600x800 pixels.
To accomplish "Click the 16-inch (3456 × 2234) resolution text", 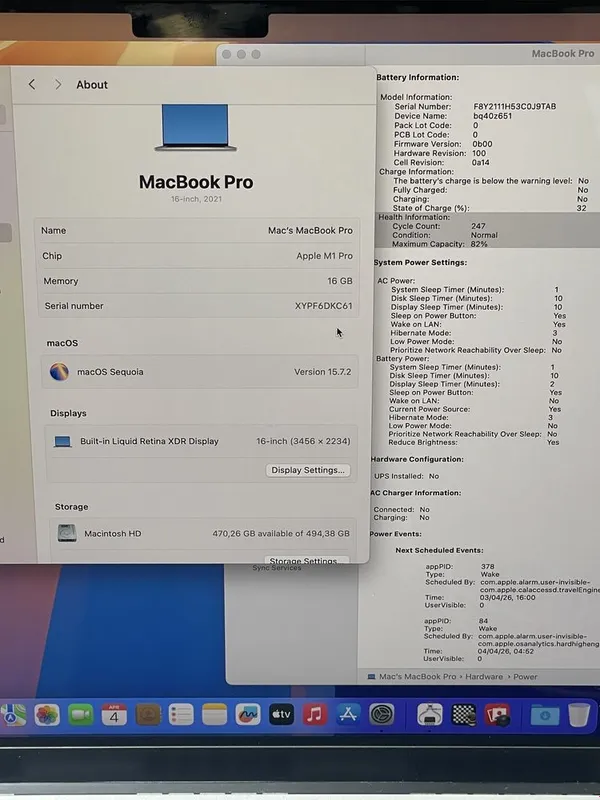I will [x=303, y=441].
